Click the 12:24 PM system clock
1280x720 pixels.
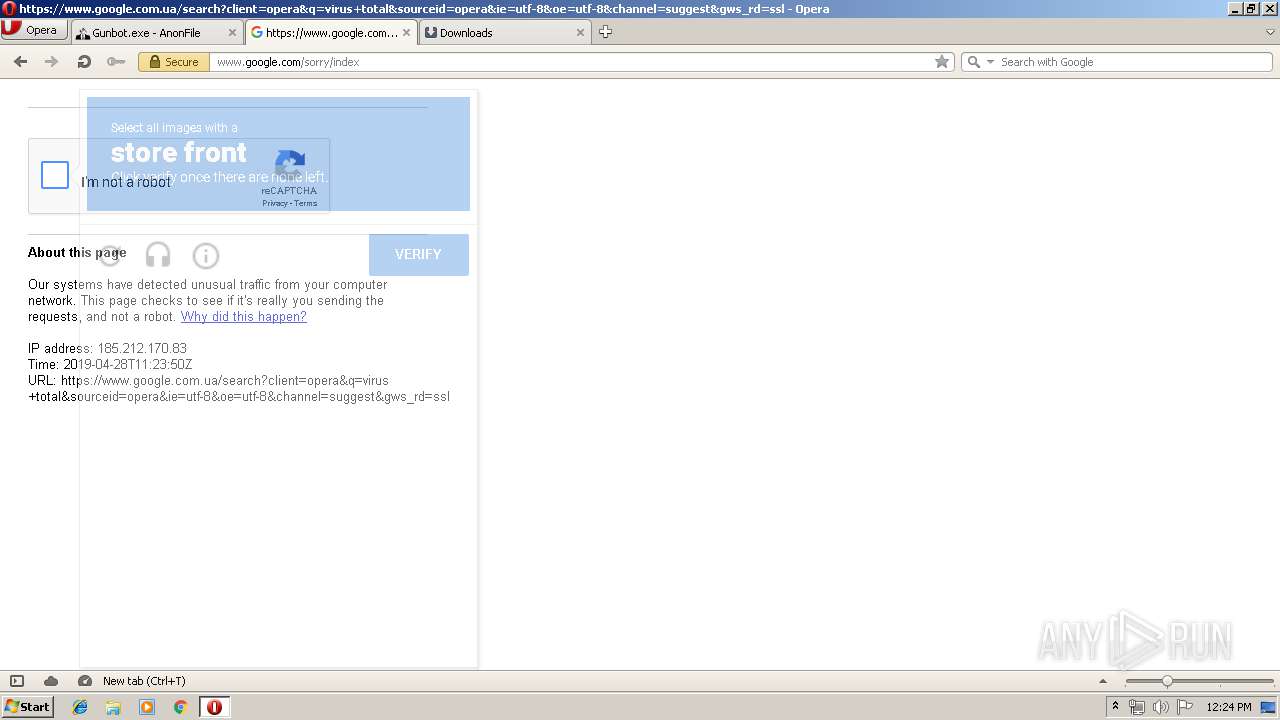point(1229,707)
